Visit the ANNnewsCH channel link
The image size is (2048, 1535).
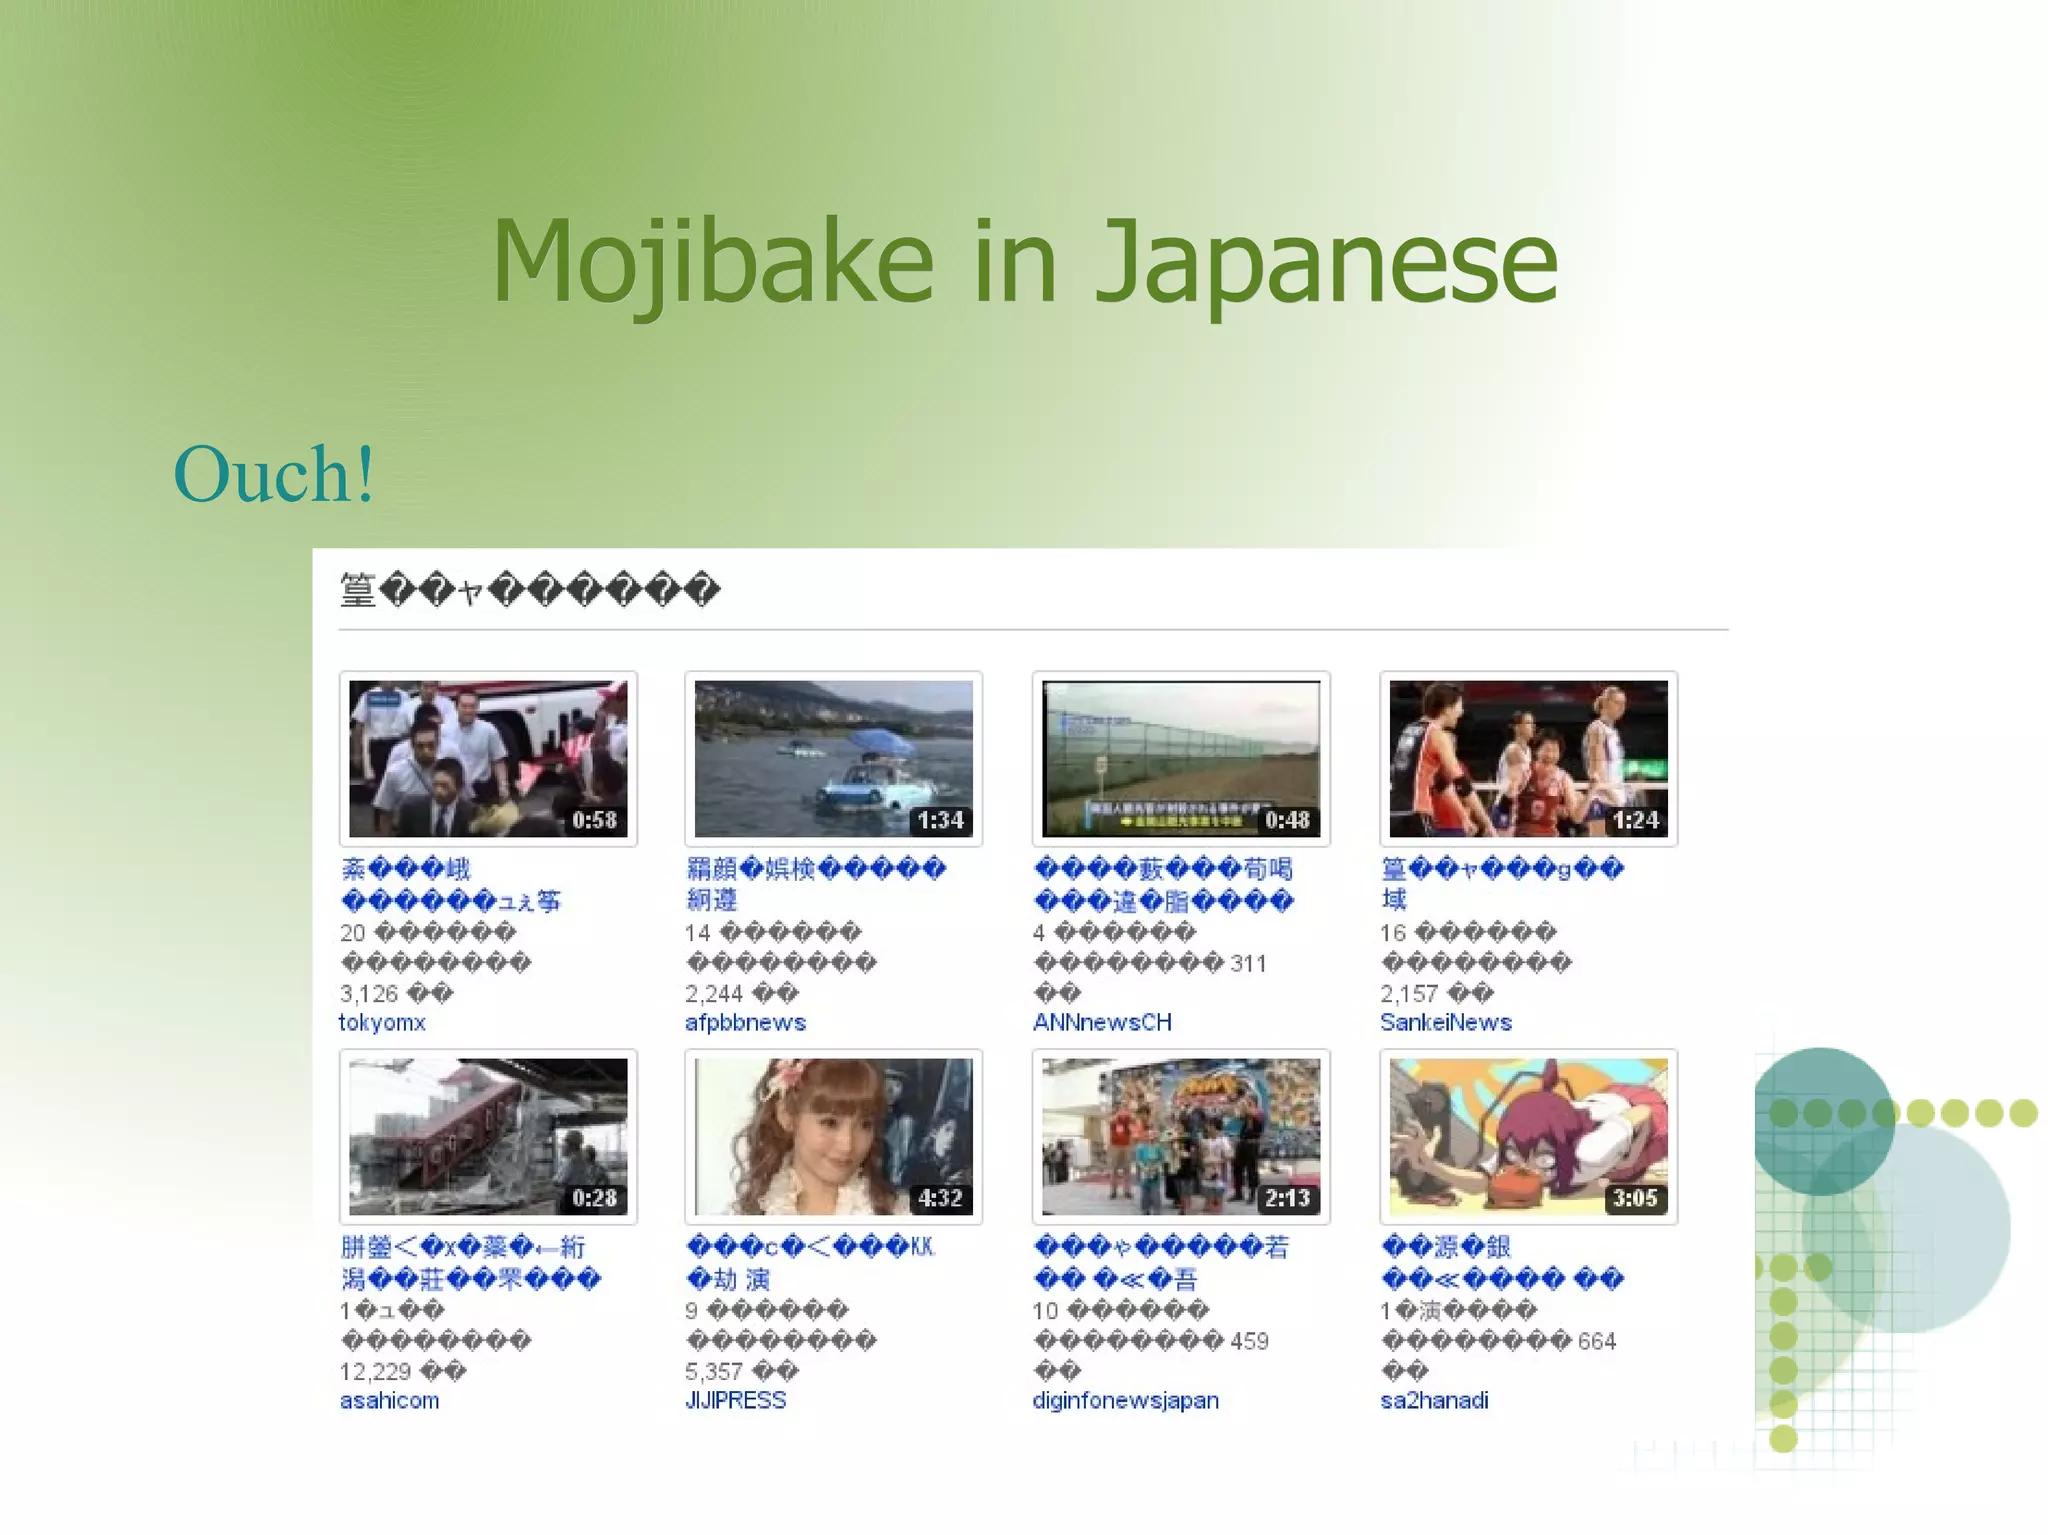click(1102, 1022)
